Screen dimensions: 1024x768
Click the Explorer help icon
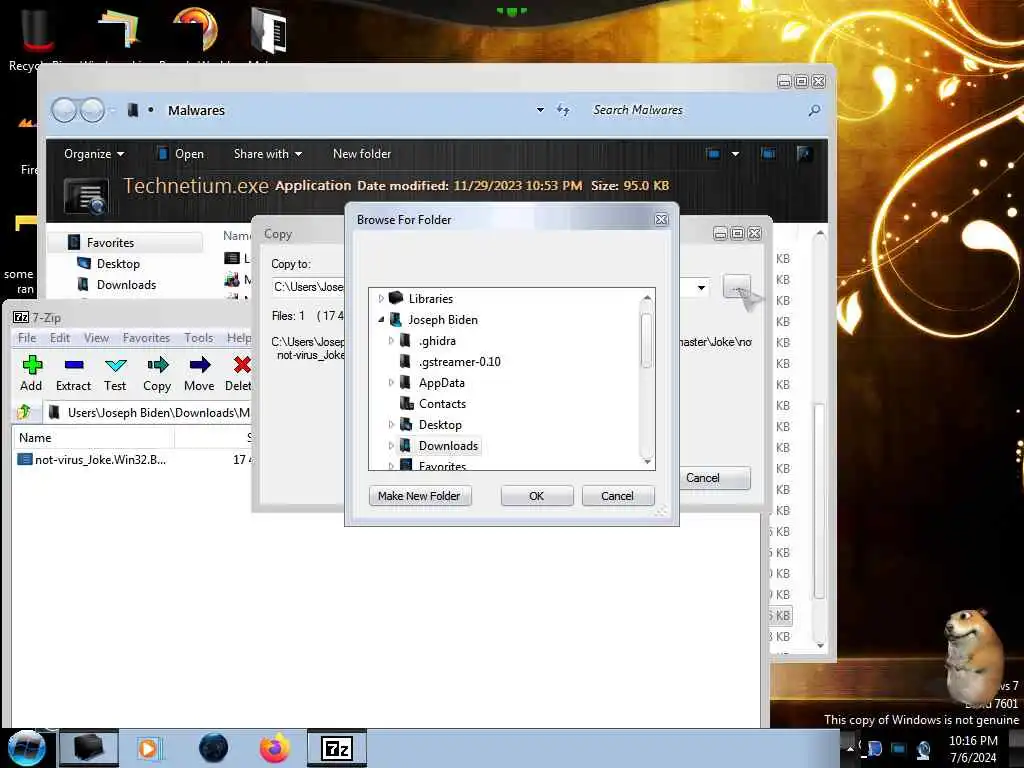[804, 153]
